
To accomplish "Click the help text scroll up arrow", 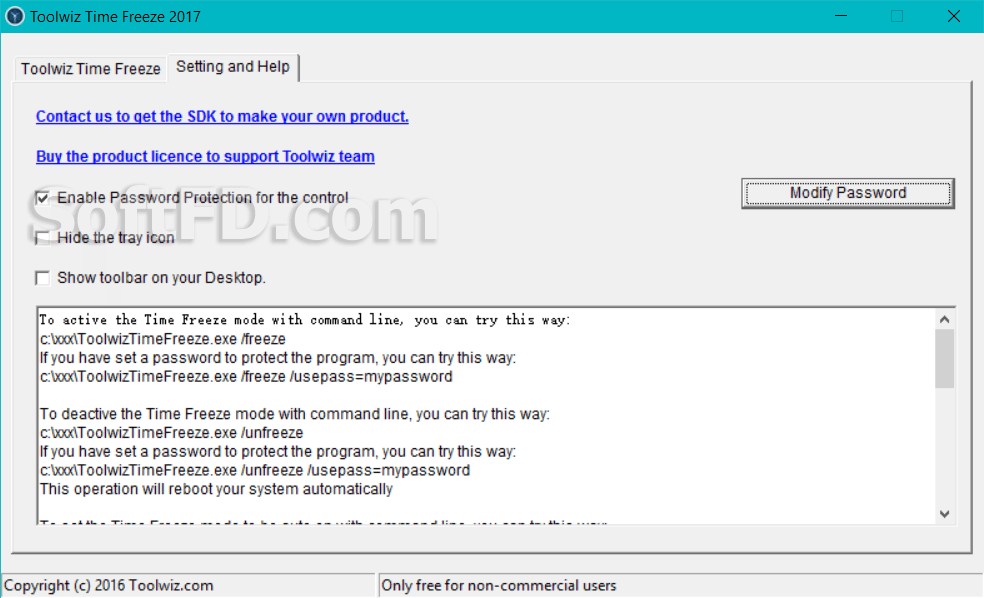I will (944, 319).
